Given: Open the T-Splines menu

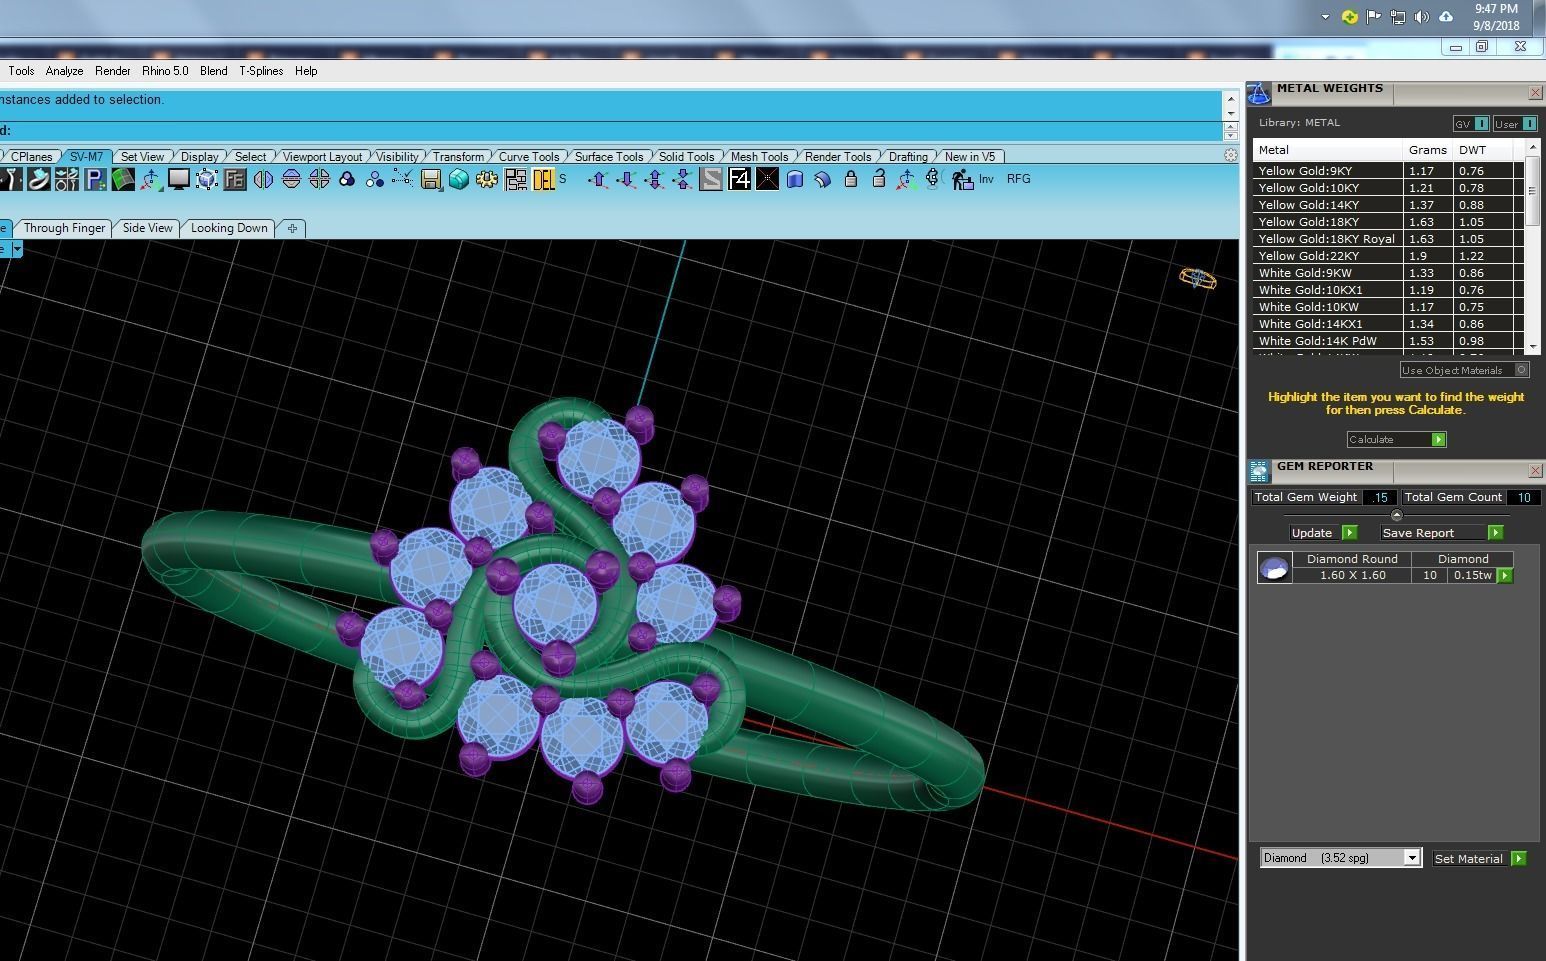Looking at the screenshot, I should point(261,71).
